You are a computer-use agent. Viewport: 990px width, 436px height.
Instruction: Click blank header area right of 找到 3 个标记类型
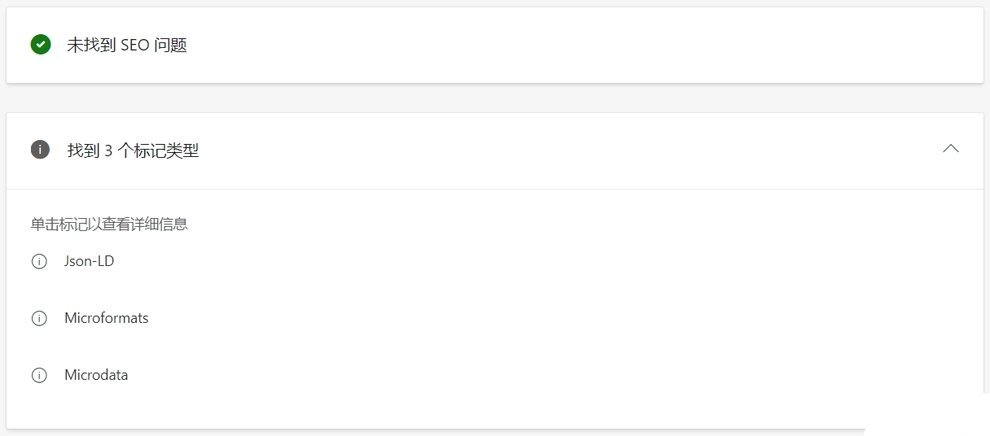568,151
